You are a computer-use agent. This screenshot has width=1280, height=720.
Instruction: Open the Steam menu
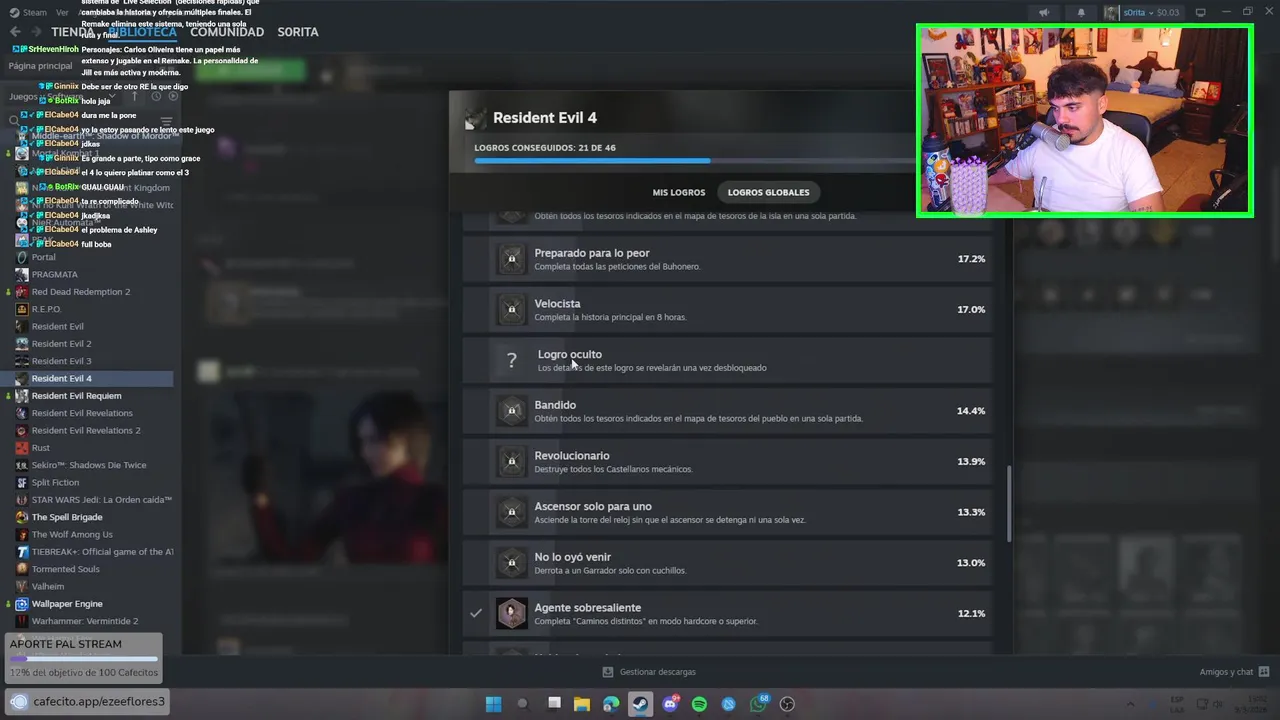tap(35, 12)
